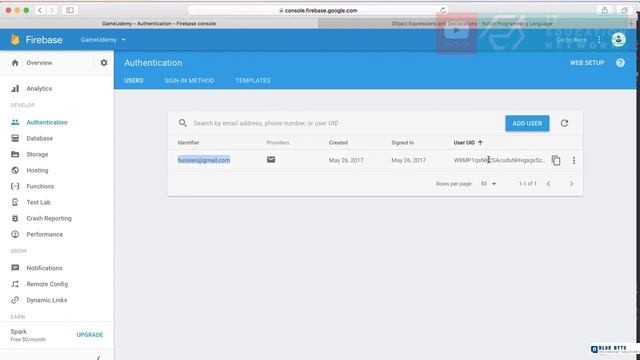The width and height of the screenshot is (640, 360).
Task: Go to previous page of users
Action: click(x=549, y=184)
